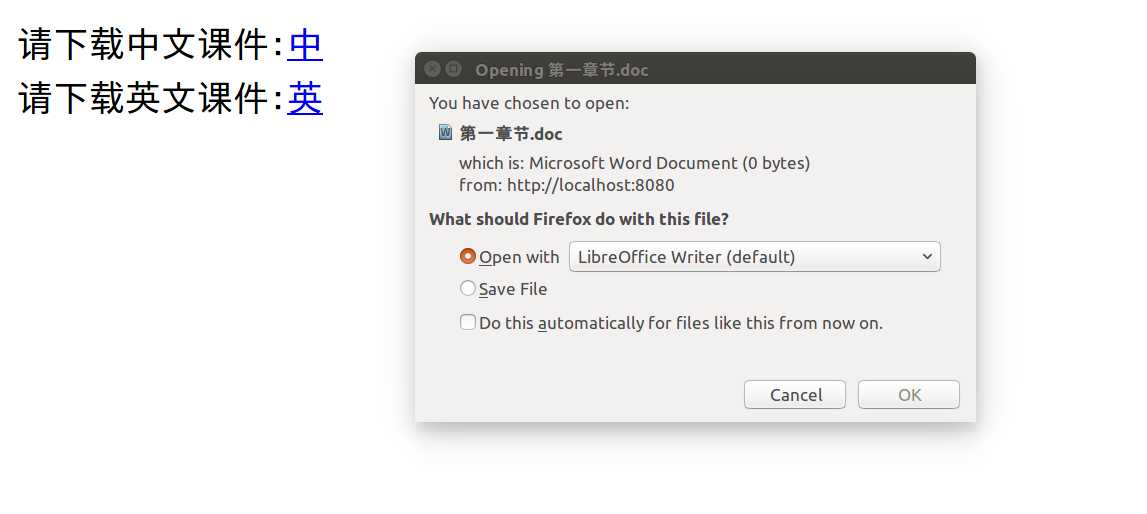Click the Word document icon beside 第一章节.doc
This screenshot has width=1147, height=514.
(445, 132)
